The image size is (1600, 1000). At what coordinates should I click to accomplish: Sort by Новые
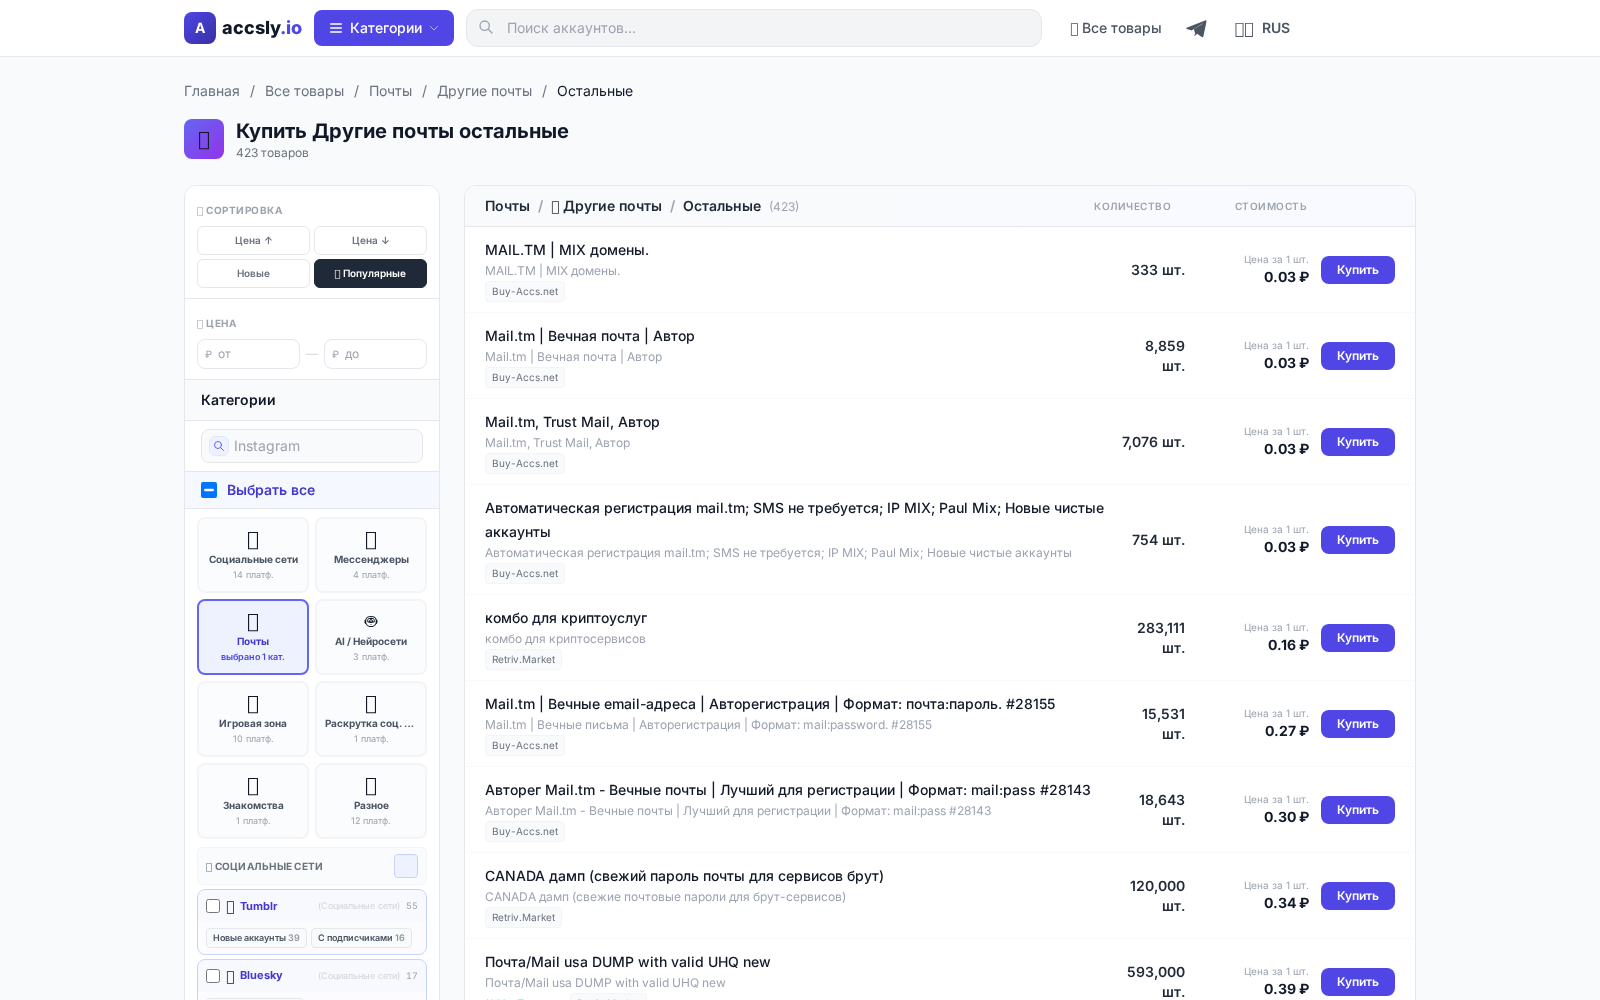coord(253,273)
